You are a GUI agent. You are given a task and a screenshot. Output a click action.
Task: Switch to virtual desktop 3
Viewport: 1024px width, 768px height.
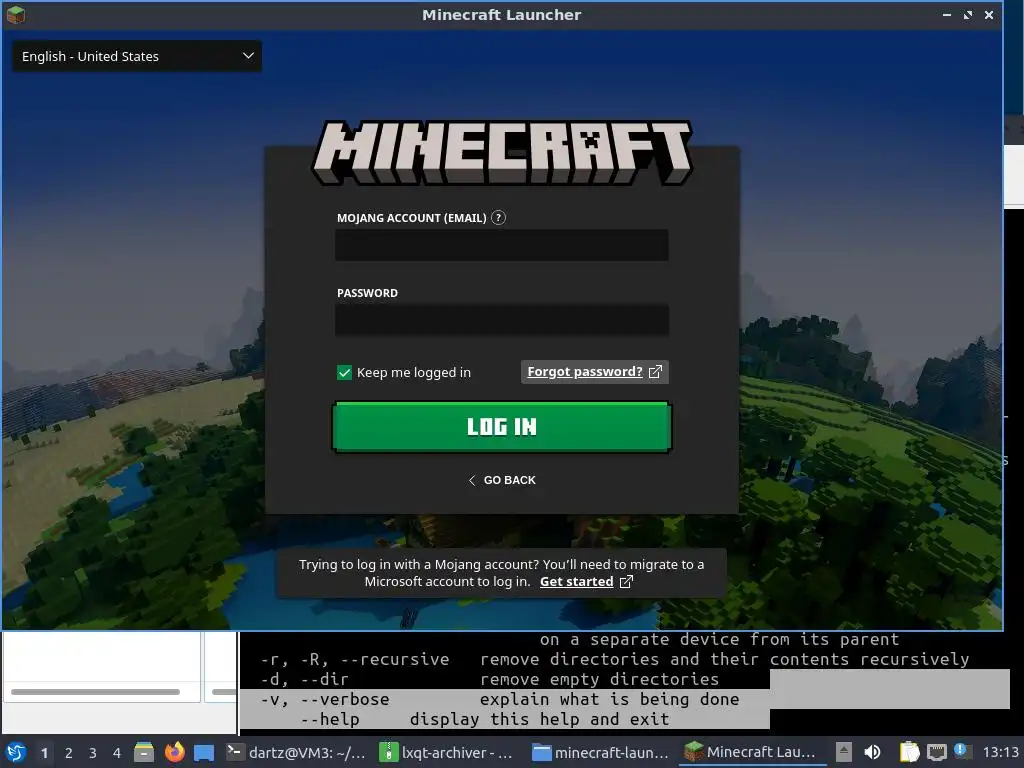(93, 753)
